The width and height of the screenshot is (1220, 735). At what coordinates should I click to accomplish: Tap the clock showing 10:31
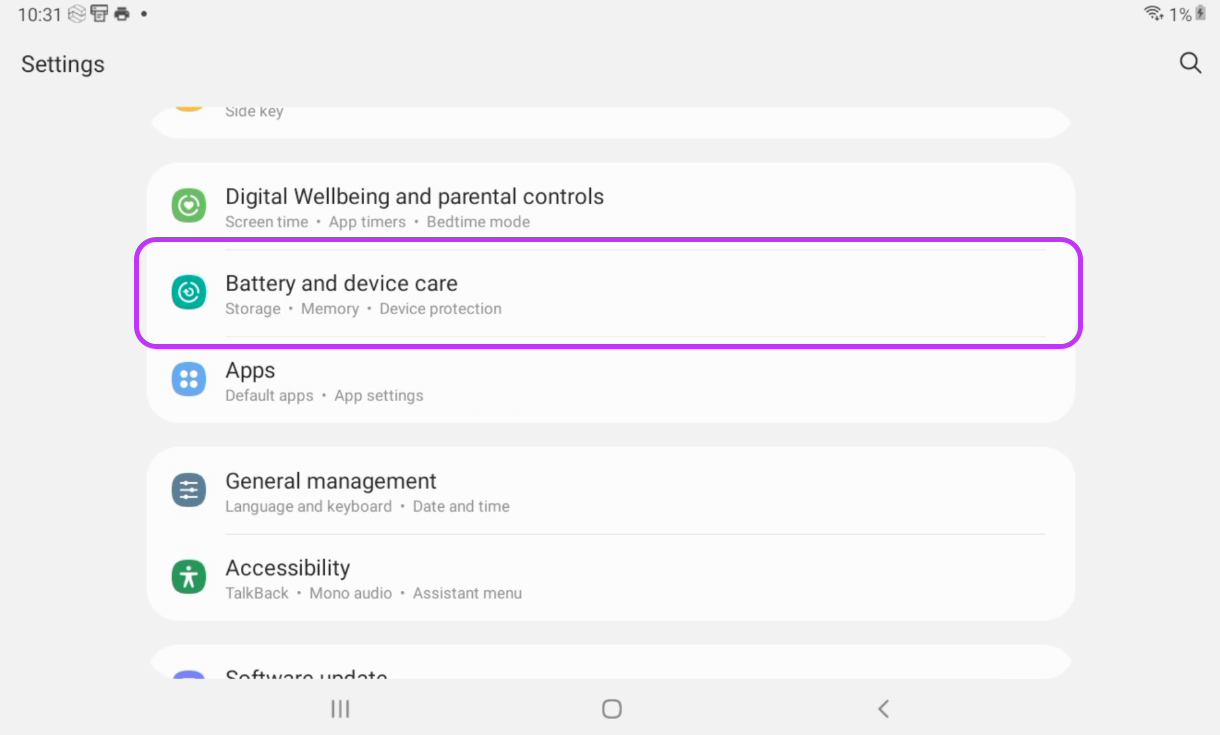coord(38,15)
